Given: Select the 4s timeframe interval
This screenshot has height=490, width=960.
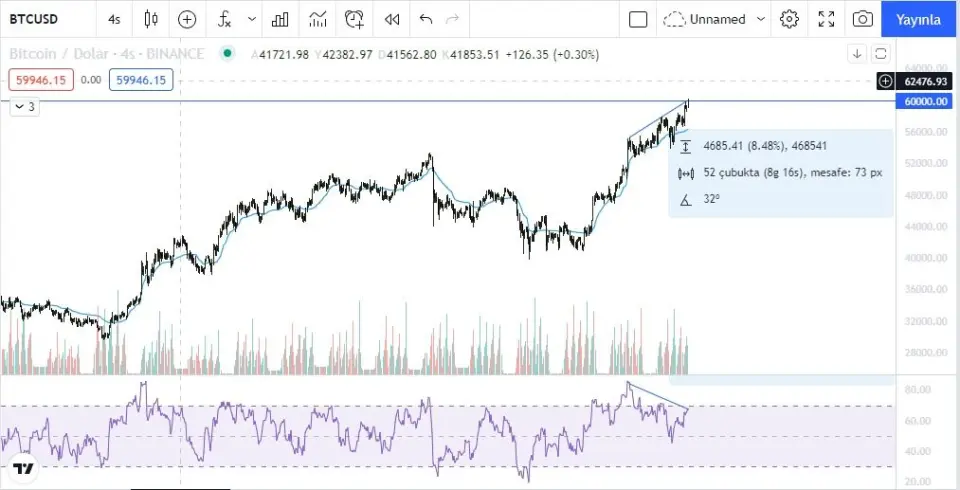Looking at the screenshot, I should 114,19.
